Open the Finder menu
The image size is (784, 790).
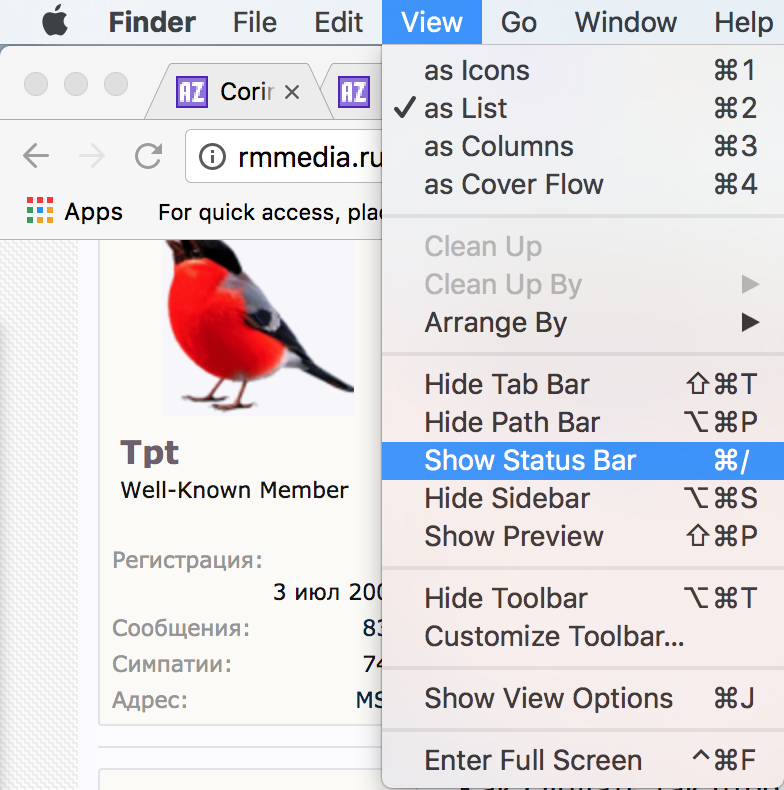click(152, 23)
